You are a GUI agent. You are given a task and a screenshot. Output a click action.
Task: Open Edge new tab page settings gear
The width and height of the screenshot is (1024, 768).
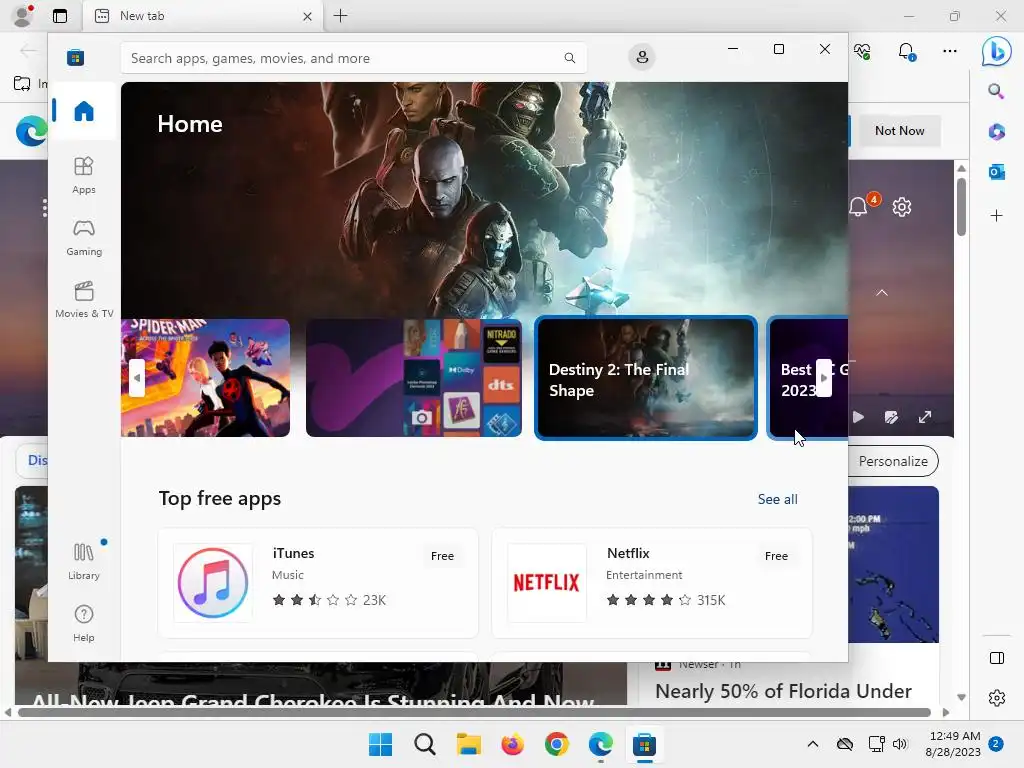pos(902,207)
